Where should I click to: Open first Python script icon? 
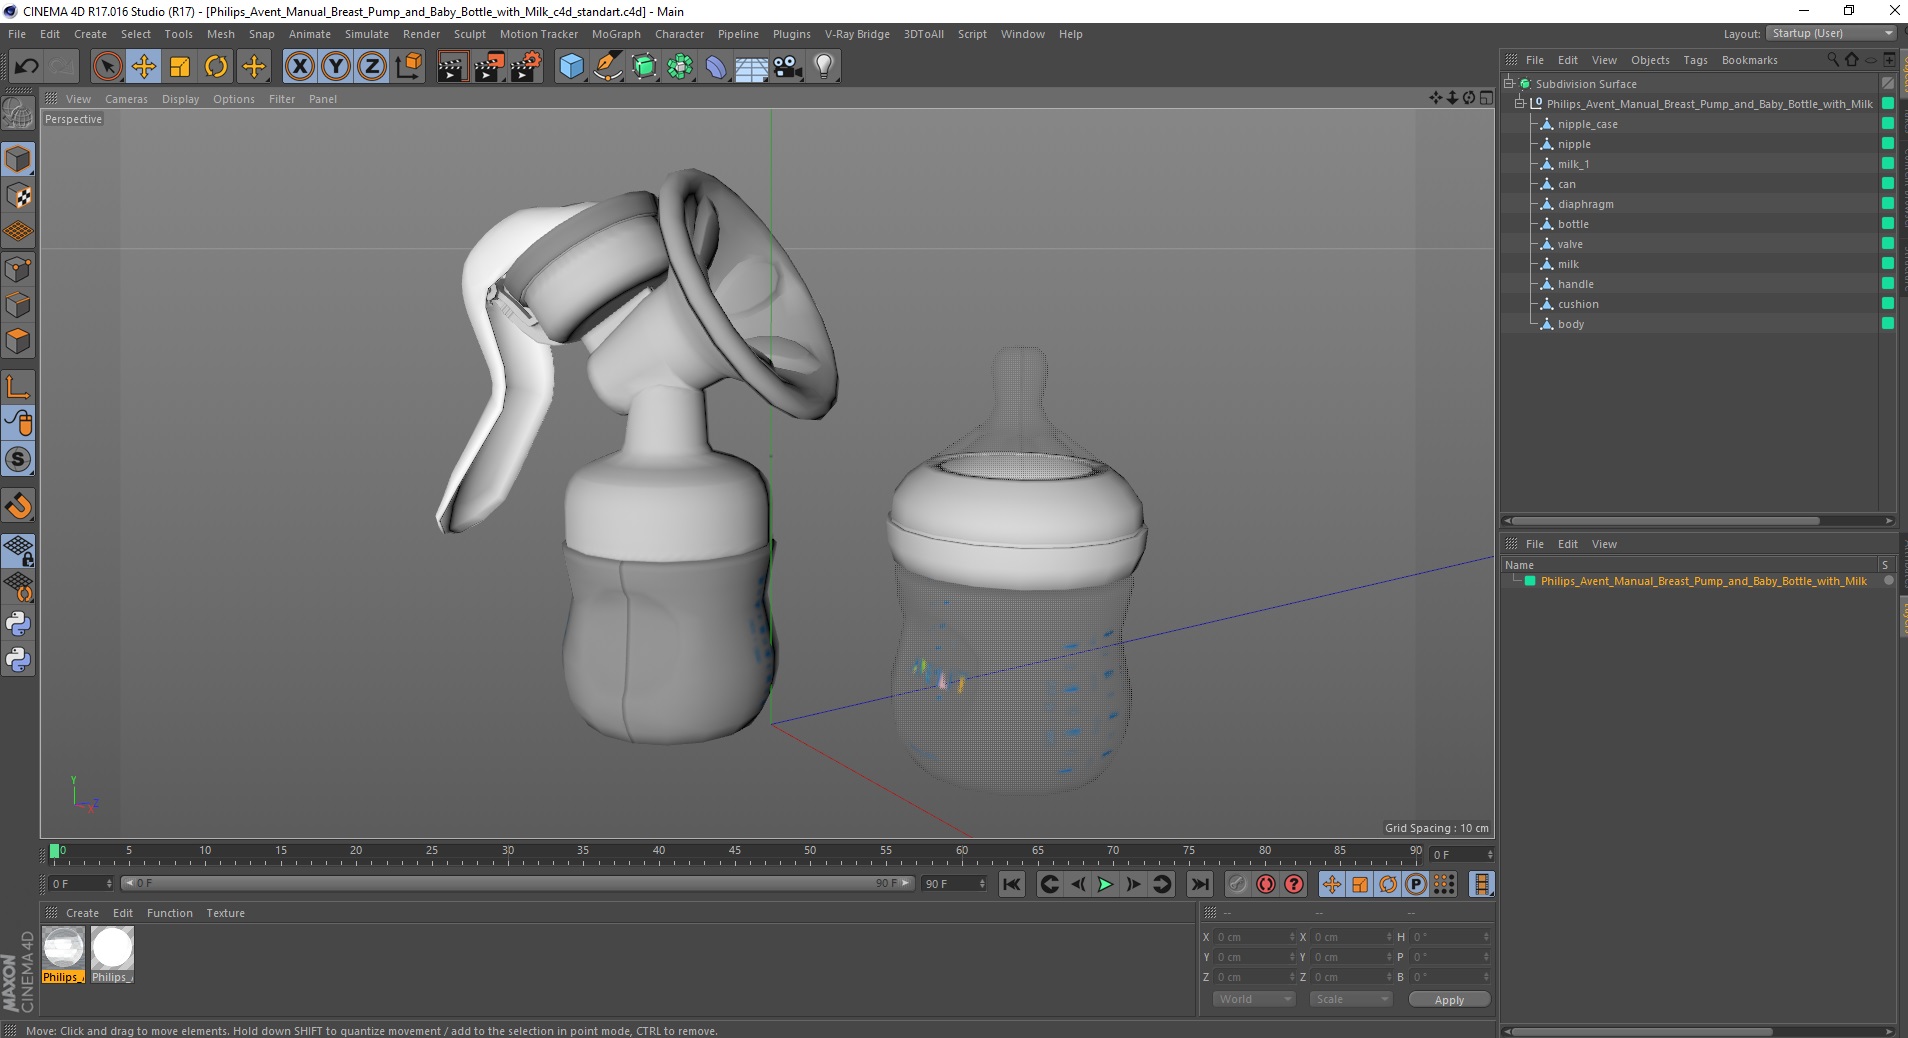pos(18,624)
